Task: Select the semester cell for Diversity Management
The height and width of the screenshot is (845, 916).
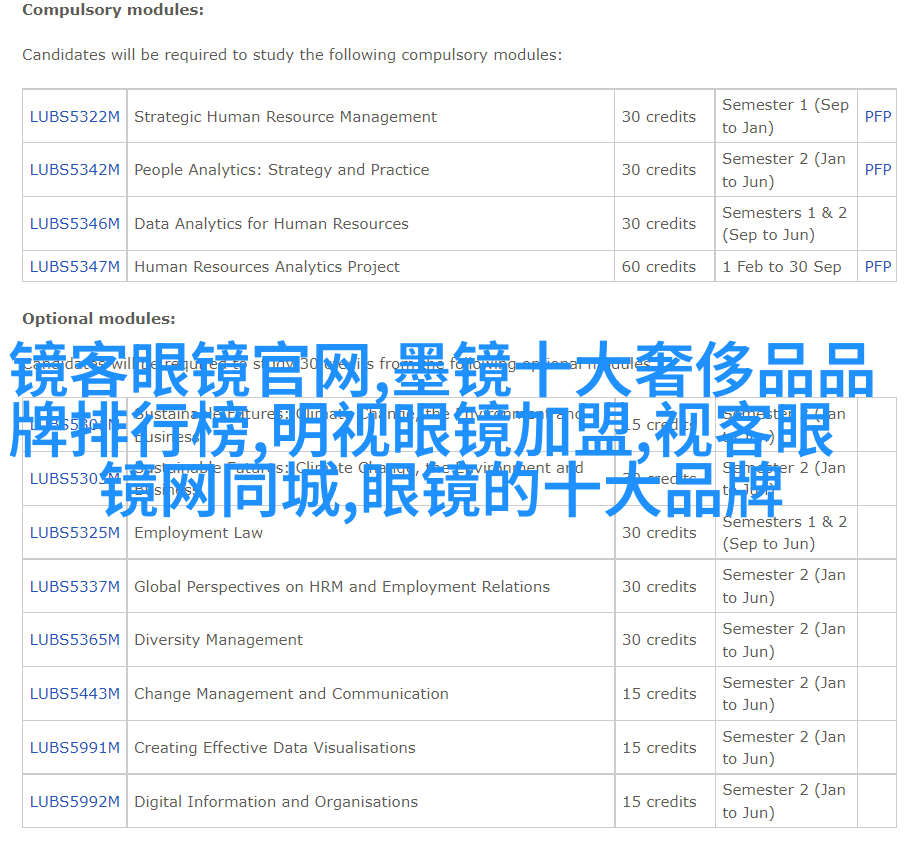Action: tap(784, 639)
